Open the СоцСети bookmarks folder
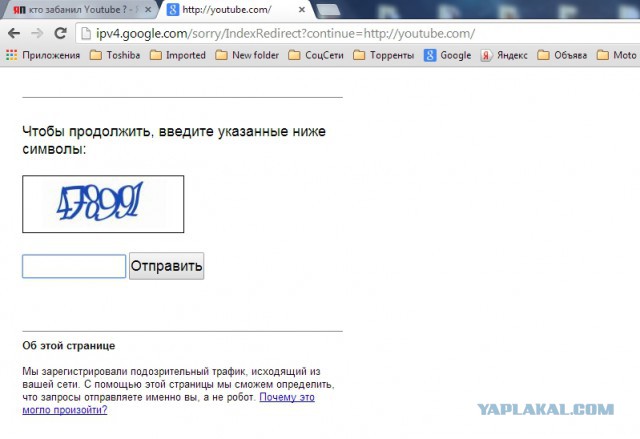640x439 pixels. (316, 55)
